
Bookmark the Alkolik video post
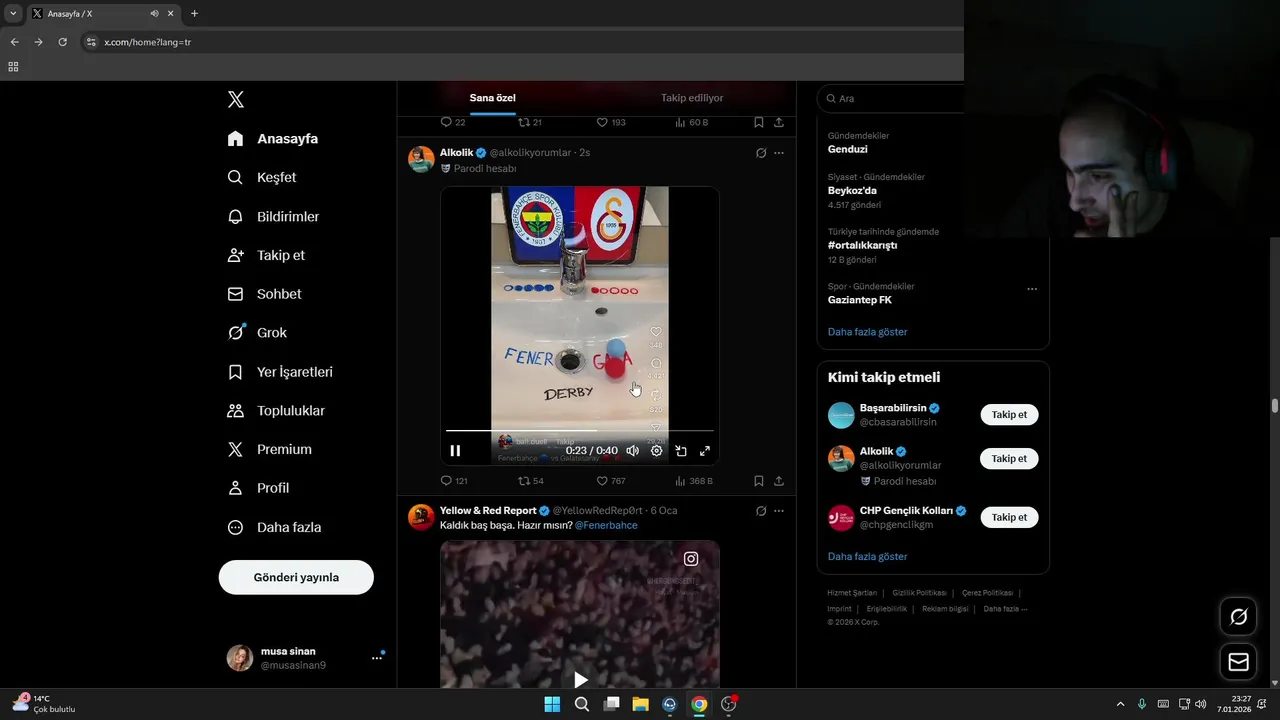[759, 481]
